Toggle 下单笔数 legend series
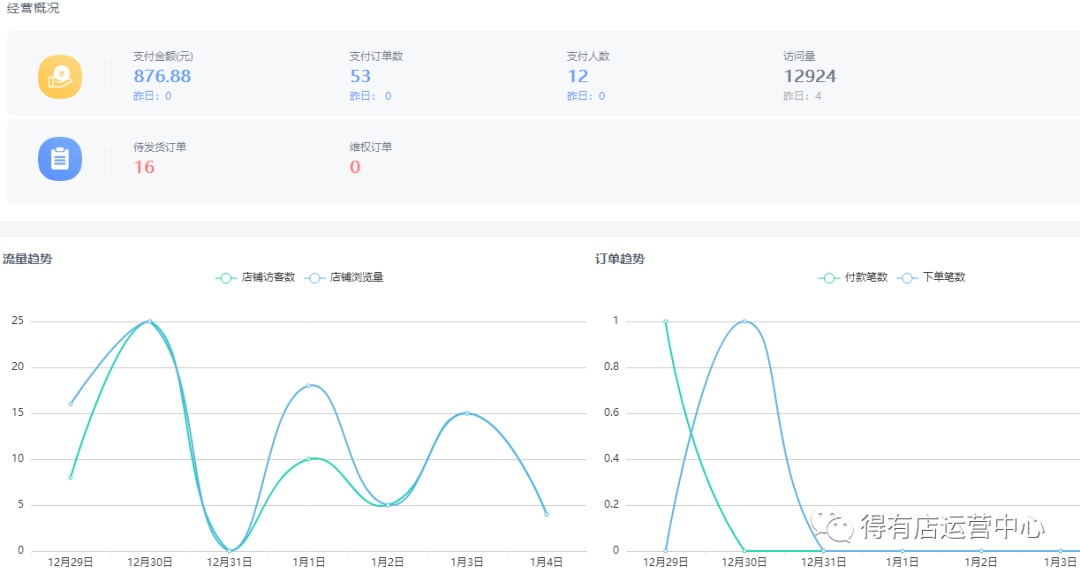This screenshot has height=574, width=1080. click(932, 277)
